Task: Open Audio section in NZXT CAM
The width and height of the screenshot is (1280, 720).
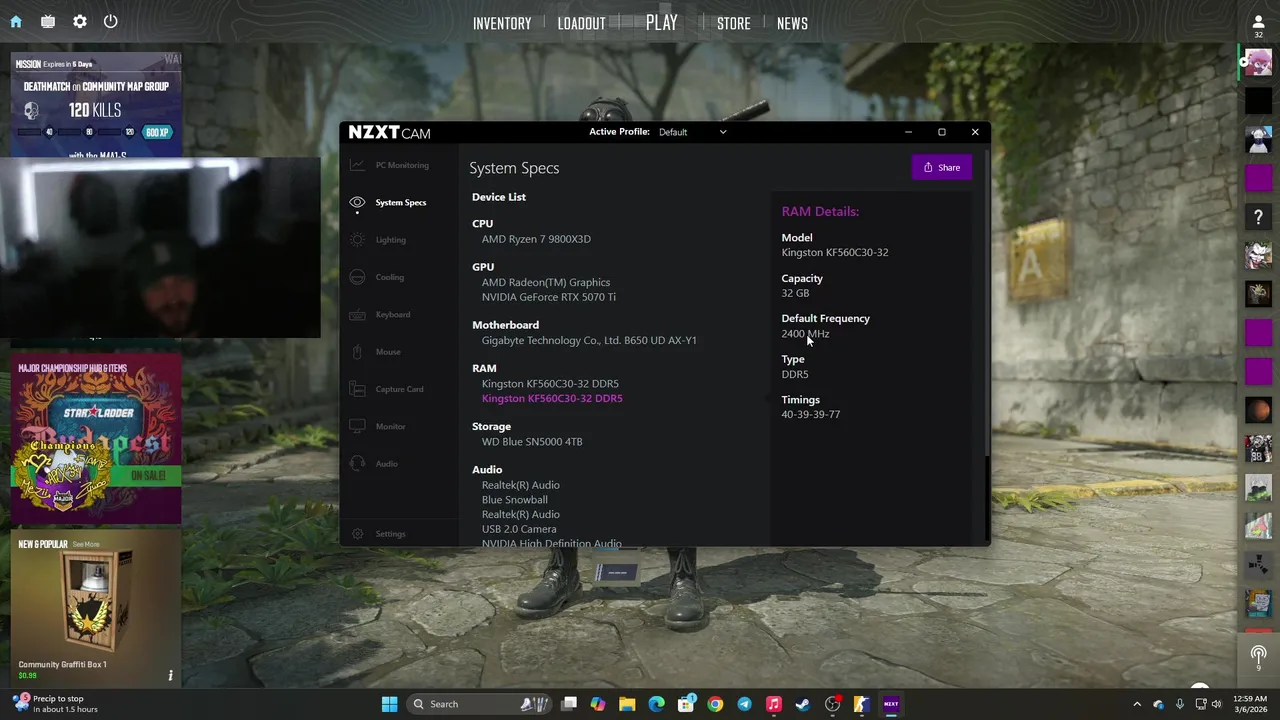Action: coord(386,464)
